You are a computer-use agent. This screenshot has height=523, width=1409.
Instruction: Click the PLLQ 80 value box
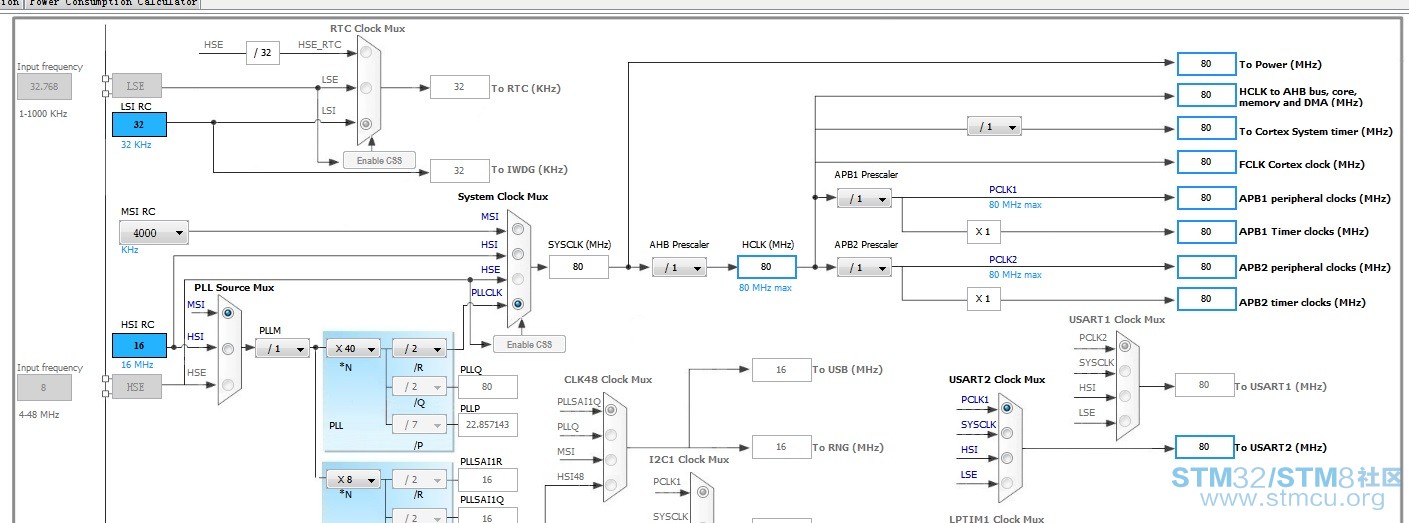click(x=488, y=386)
